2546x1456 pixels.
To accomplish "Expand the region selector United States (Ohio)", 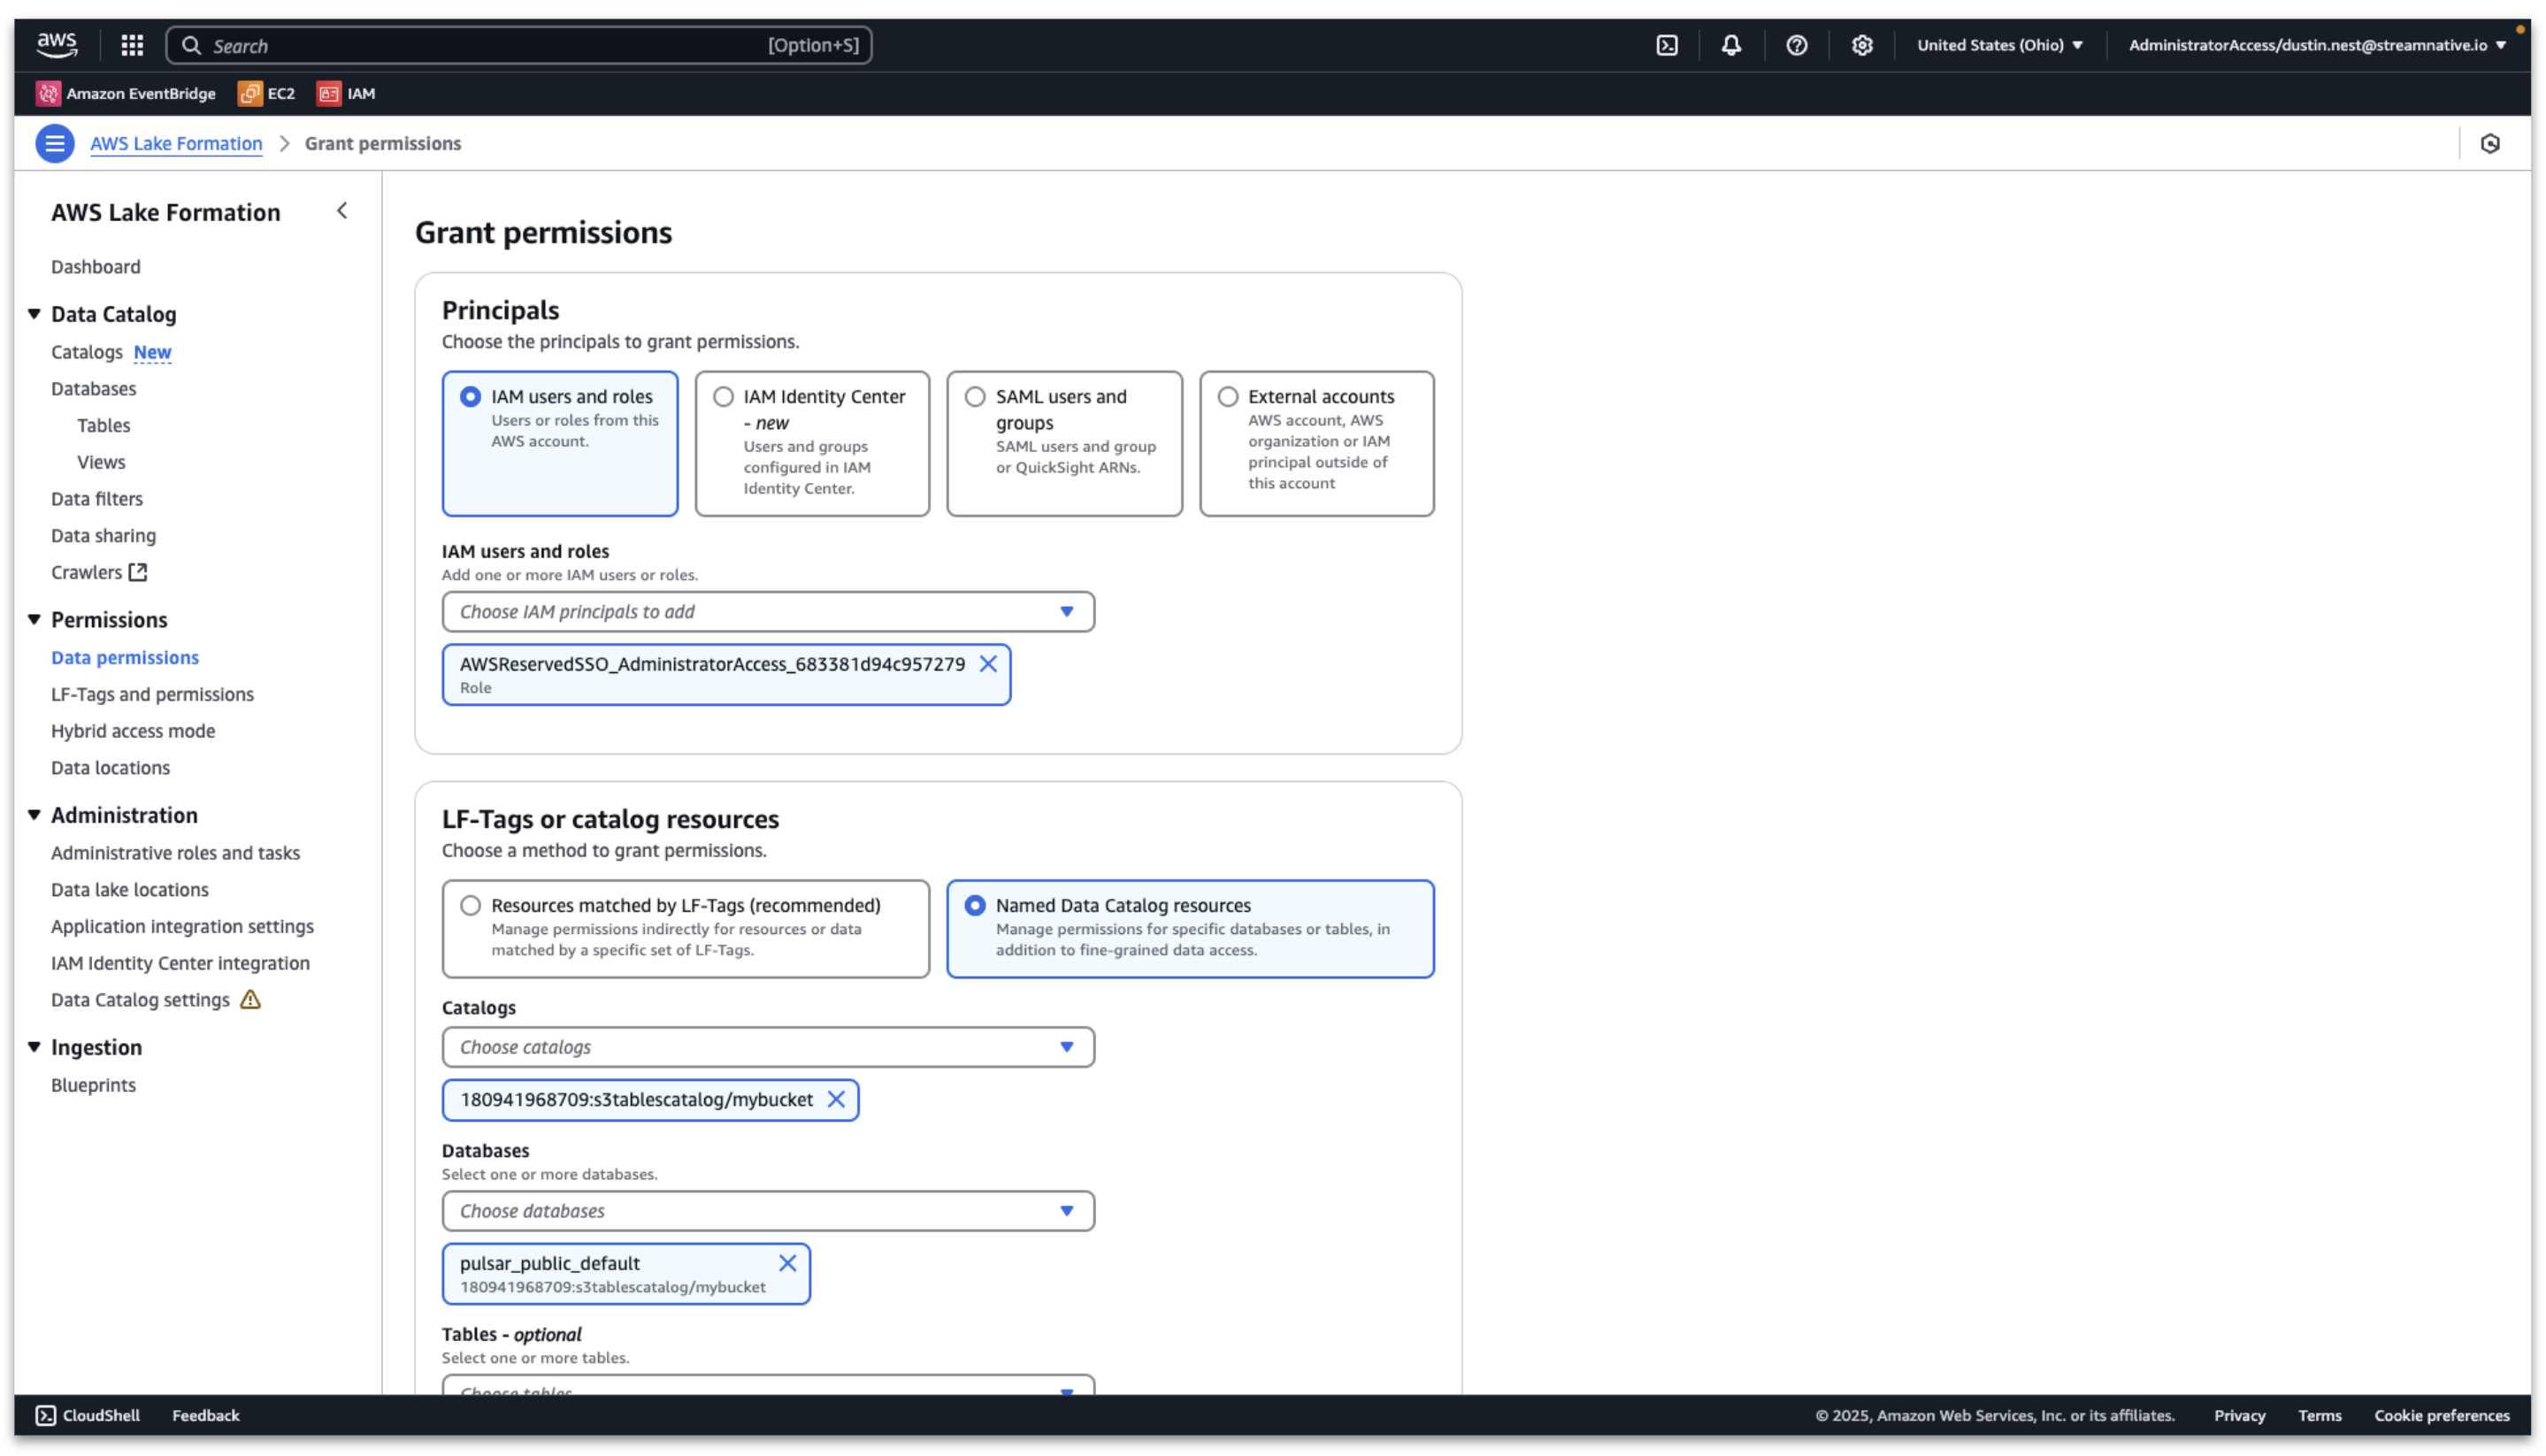I will click(2000, 45).
